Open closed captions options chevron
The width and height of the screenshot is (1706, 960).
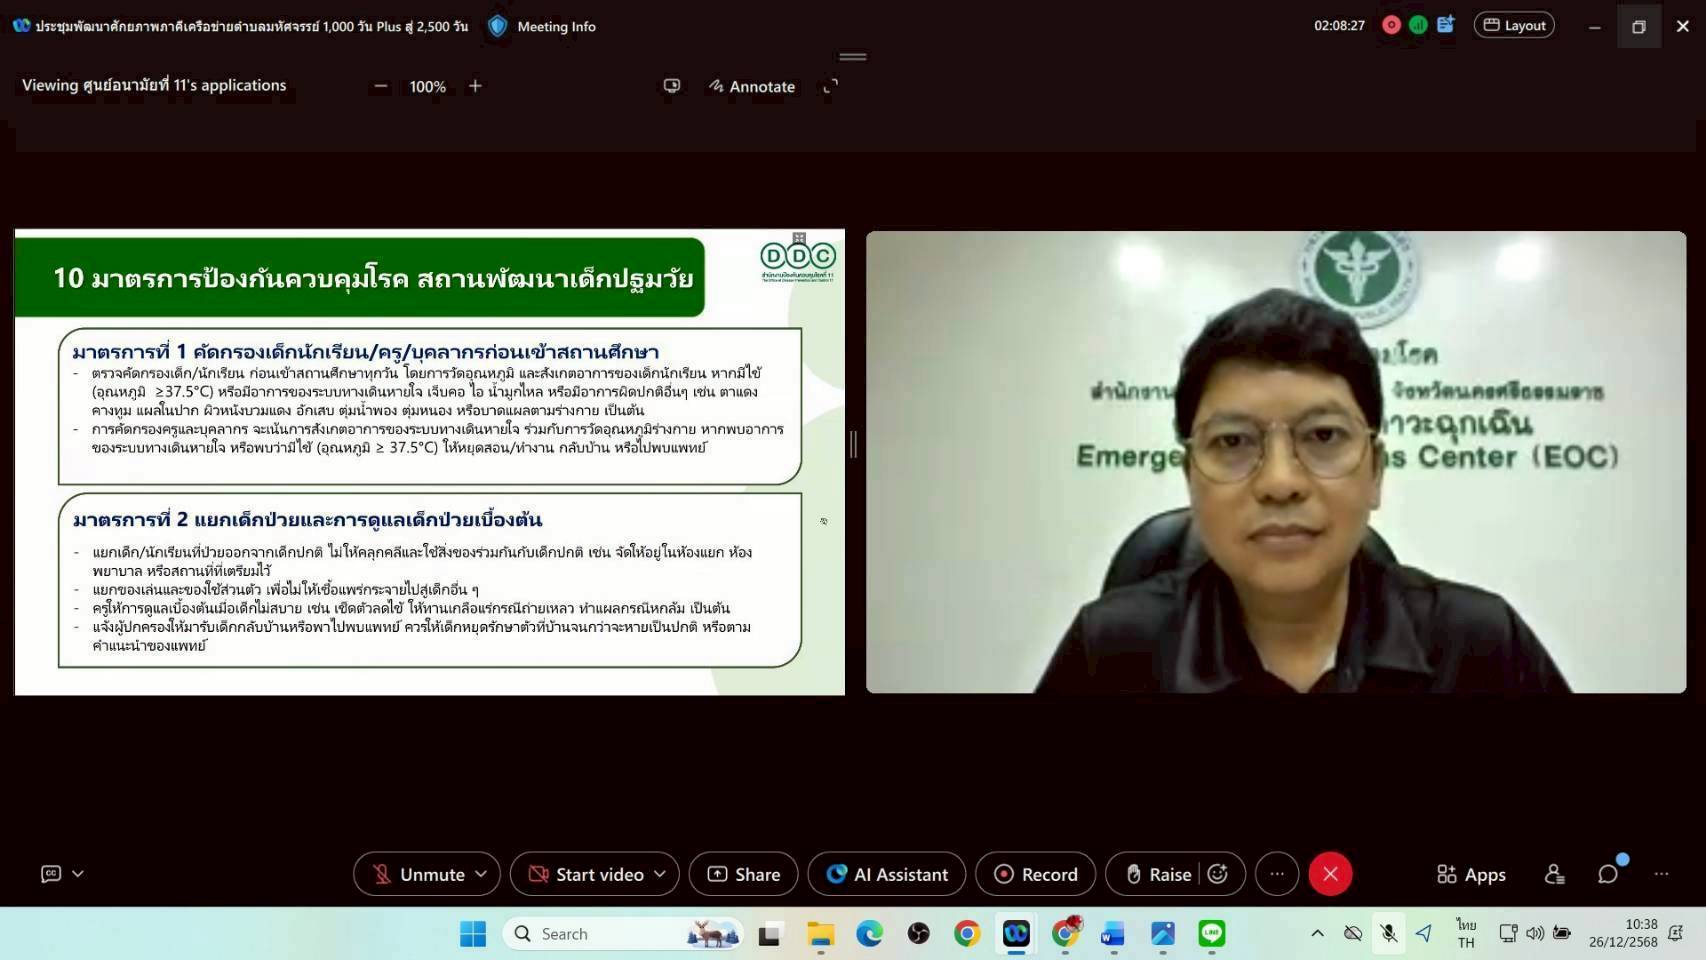tap(78, 874)
